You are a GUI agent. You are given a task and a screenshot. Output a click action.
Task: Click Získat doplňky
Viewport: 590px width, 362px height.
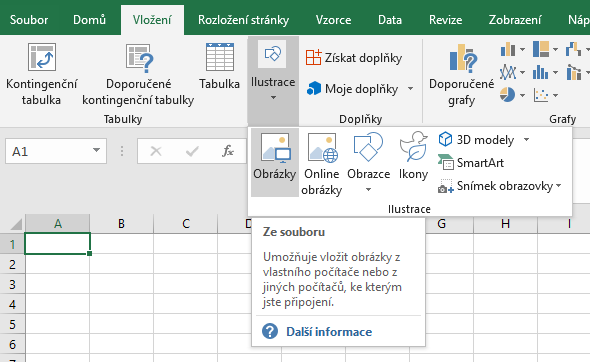[354, 58]
